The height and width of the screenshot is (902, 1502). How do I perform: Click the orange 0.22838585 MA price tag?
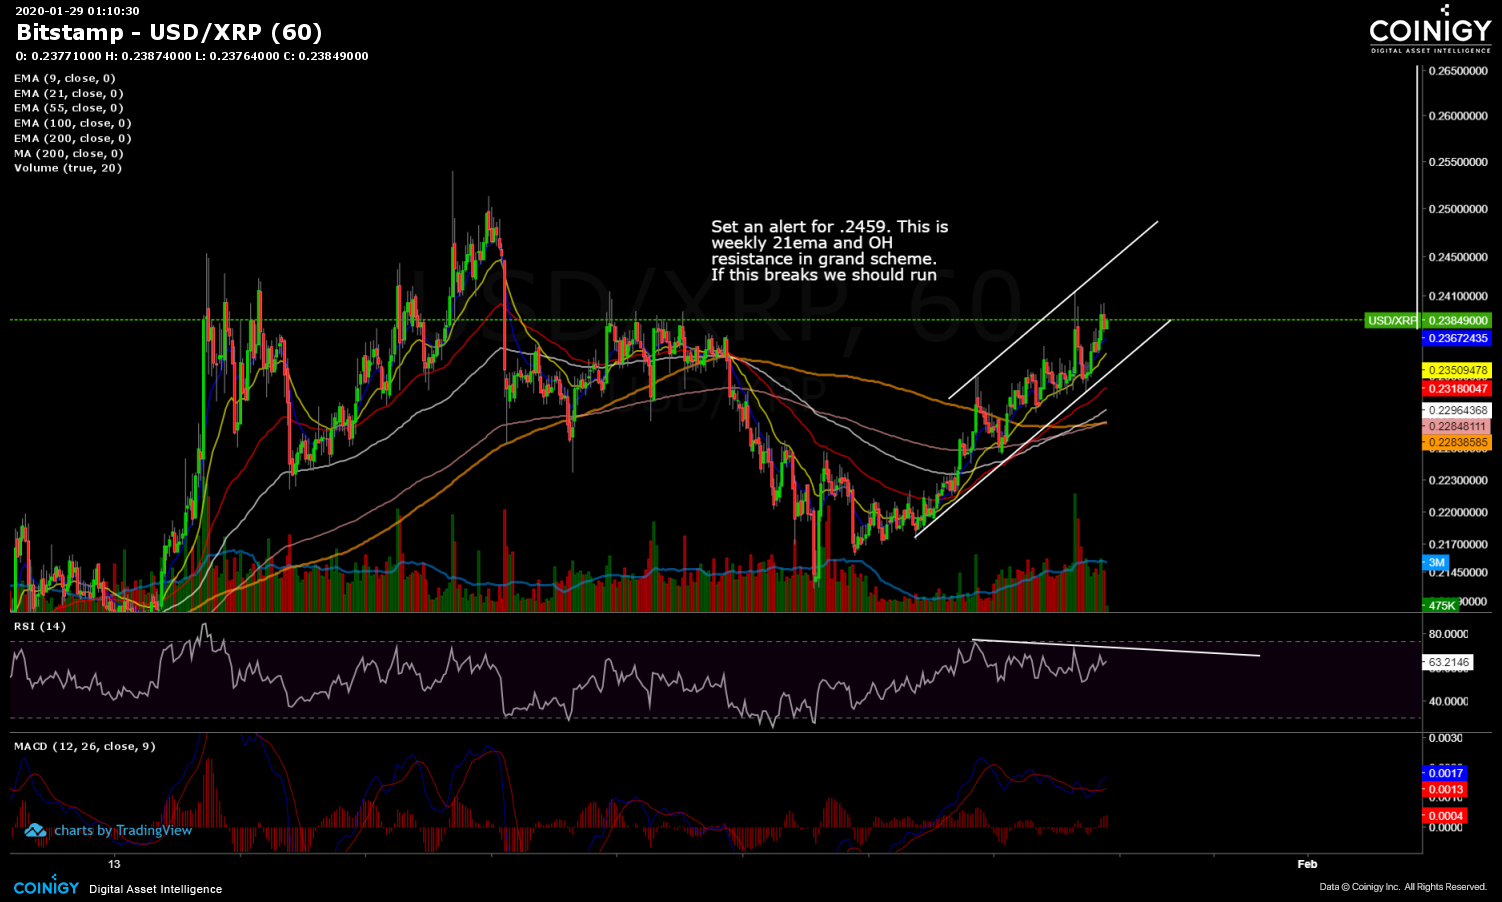1457,442
